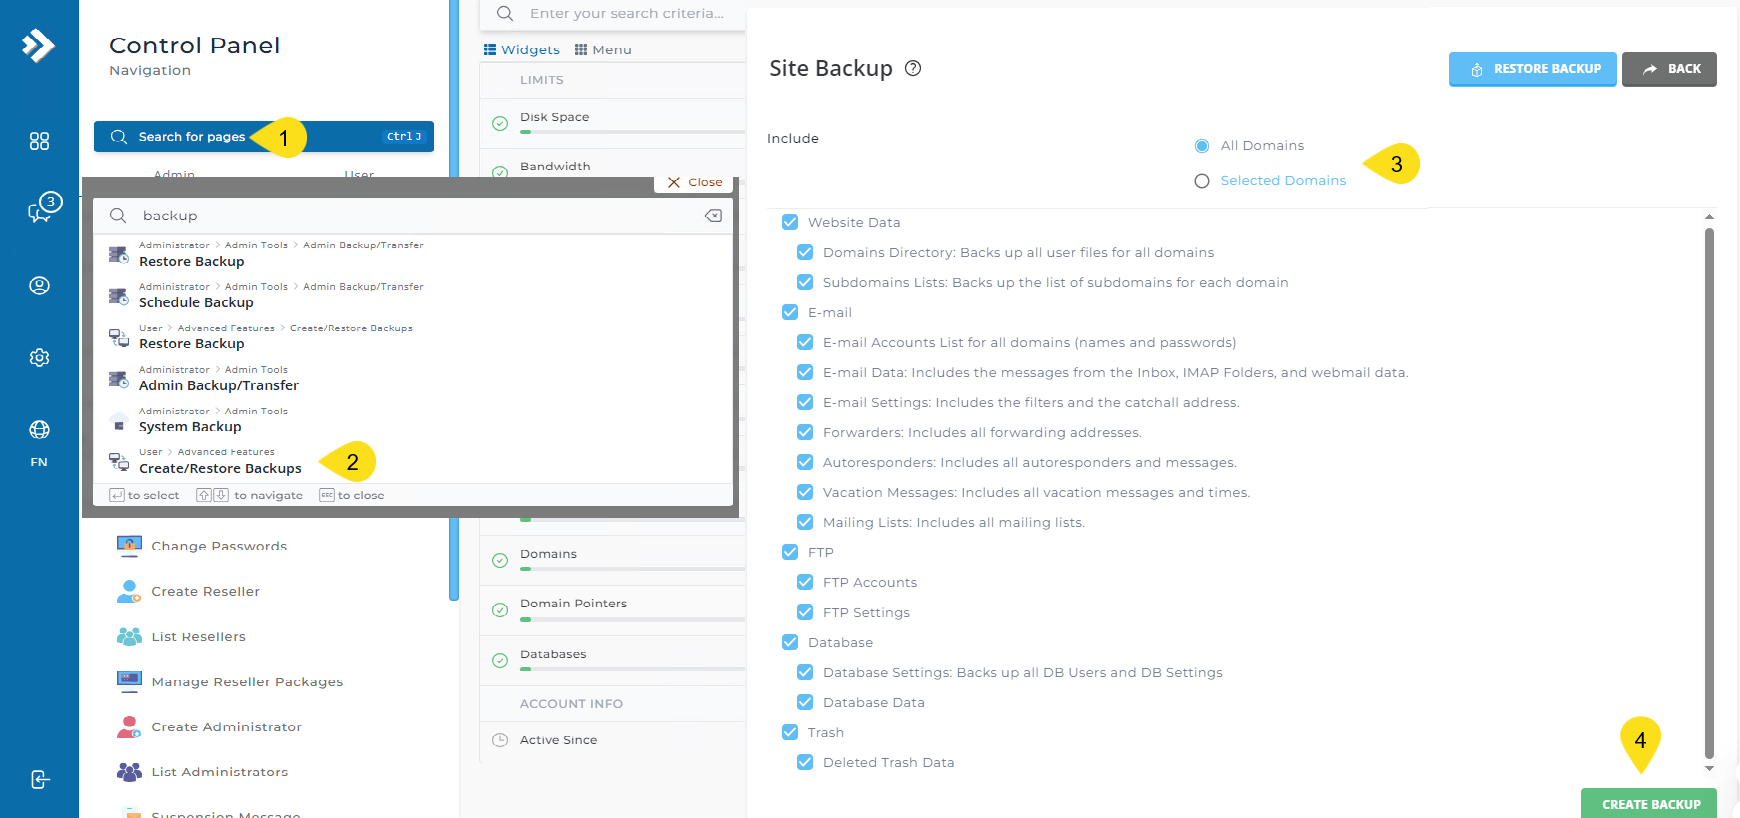The width and height of the screenshot is (1740, 818).
Task: Uncheck the Domains Directory checkbox
Action: (805, 252)
